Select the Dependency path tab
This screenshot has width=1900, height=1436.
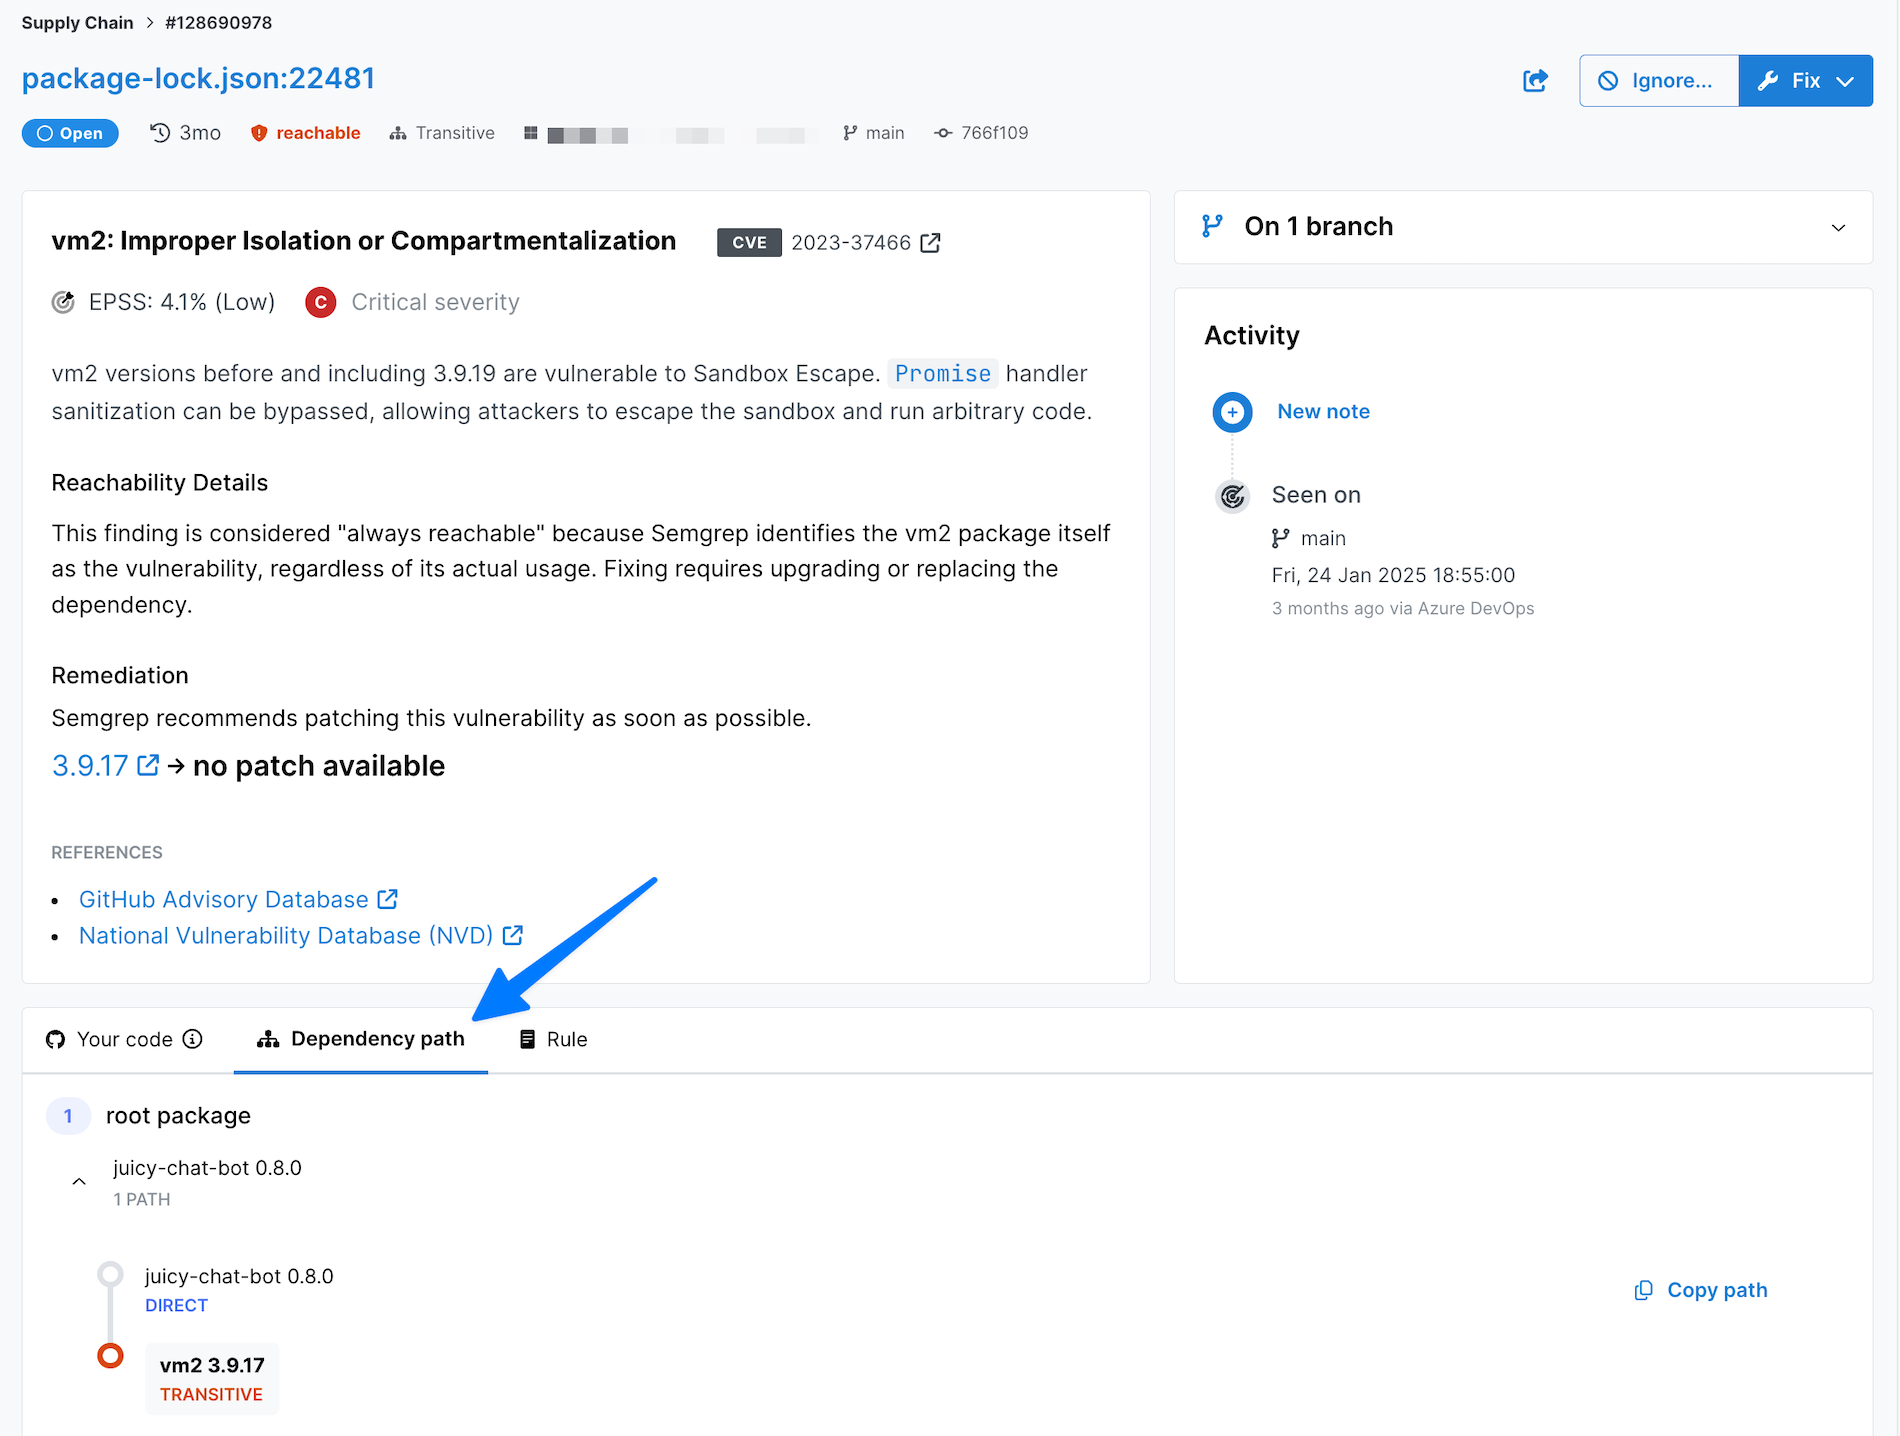click(361, 1039)
